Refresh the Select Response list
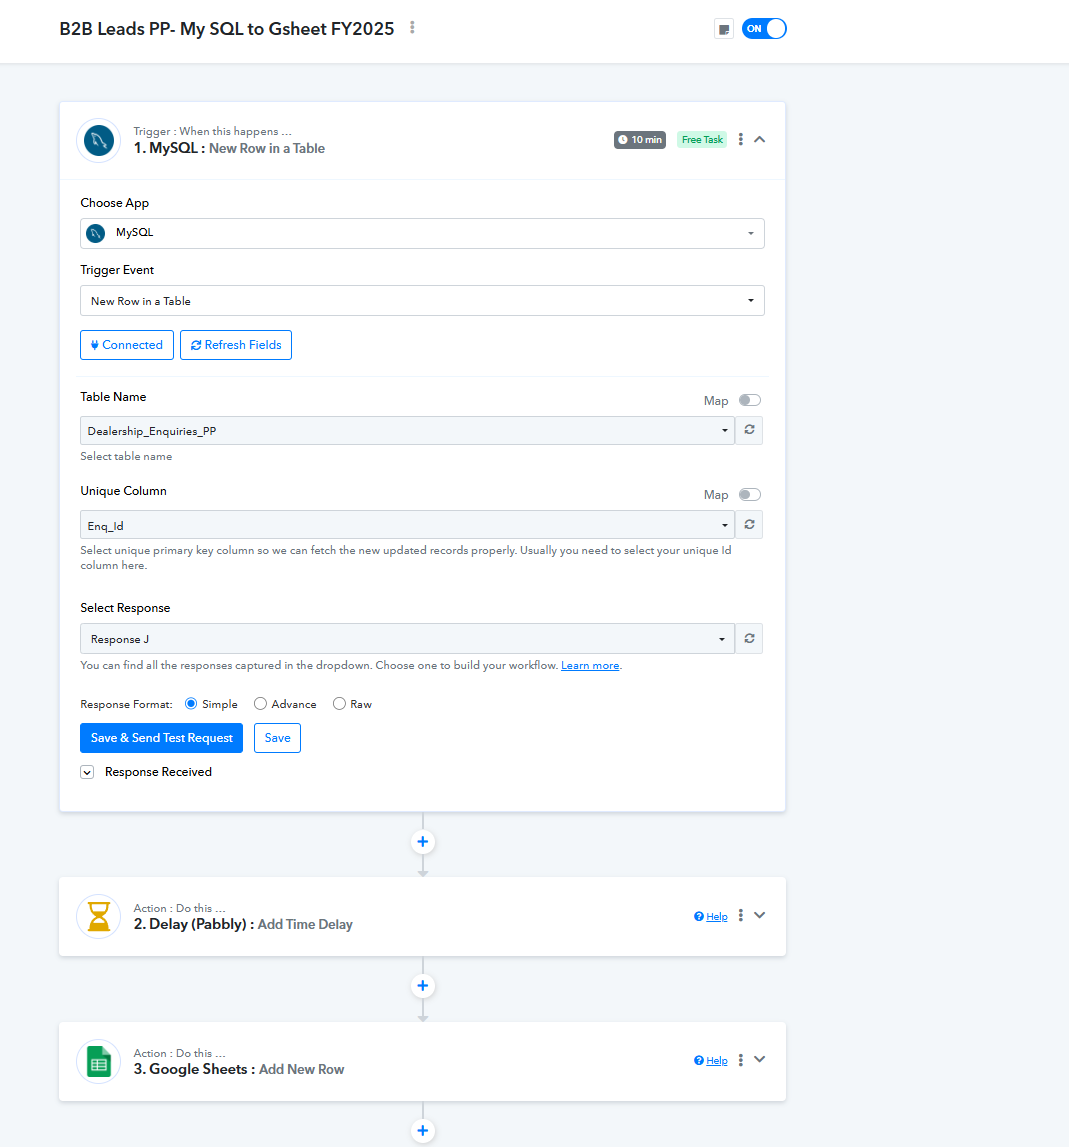 pos(749,639)
